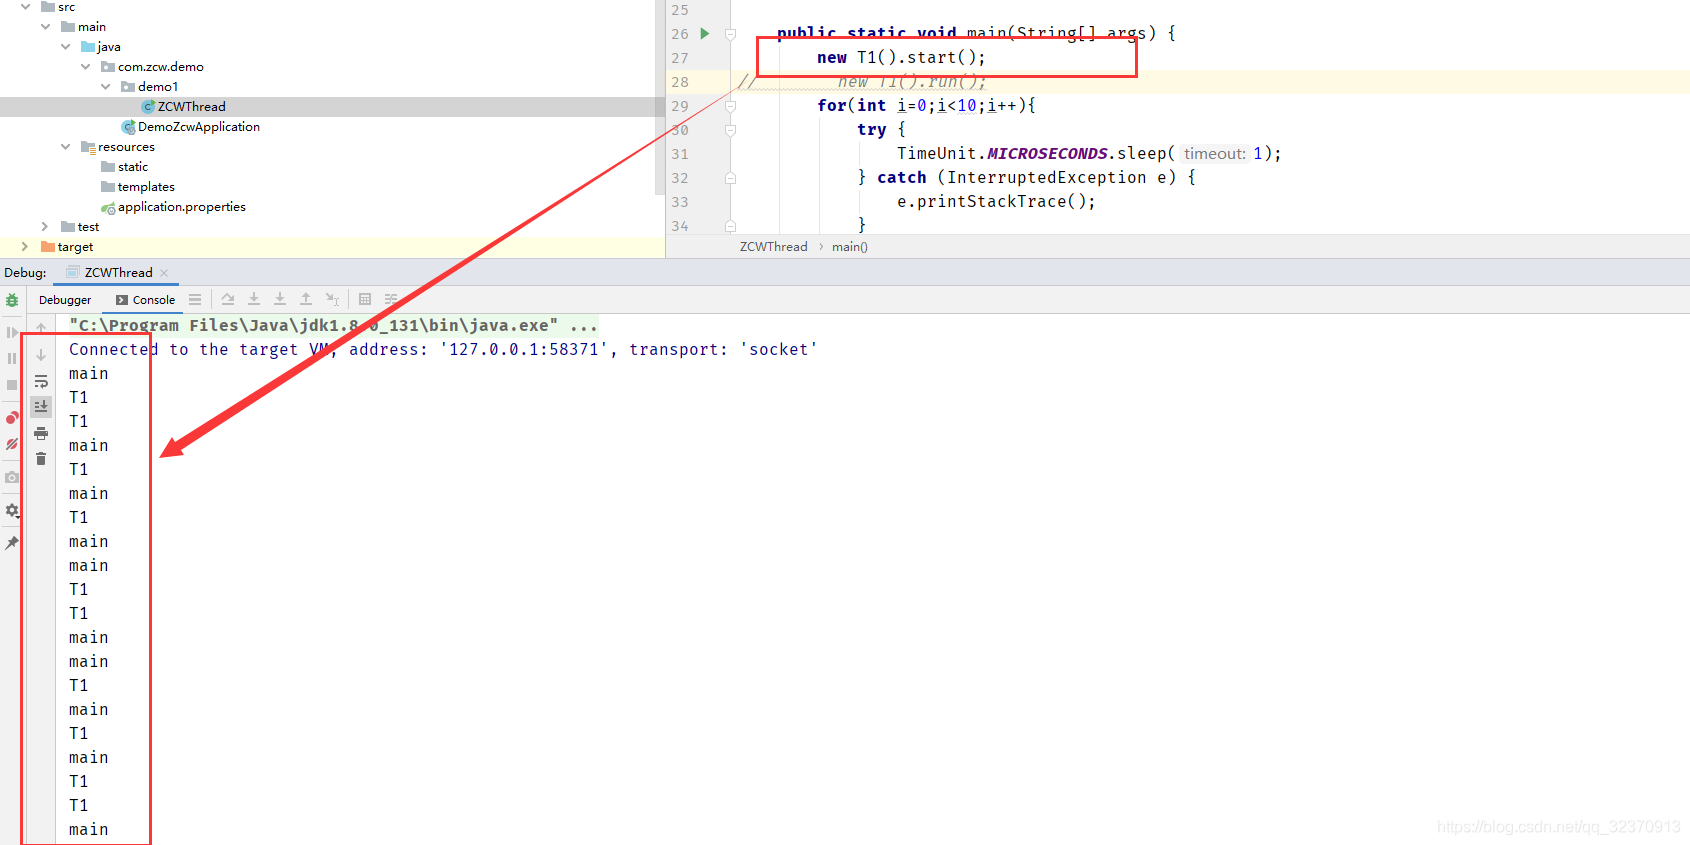This screenshot has width=1690, height=845.
Task: Click the MICROSECONDS constant in code
Action: (1048, 153)
